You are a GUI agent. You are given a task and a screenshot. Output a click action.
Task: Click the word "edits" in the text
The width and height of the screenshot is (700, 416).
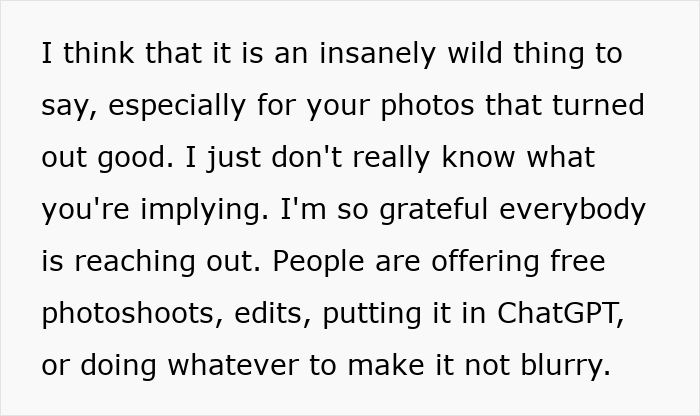tap(284, 313)
